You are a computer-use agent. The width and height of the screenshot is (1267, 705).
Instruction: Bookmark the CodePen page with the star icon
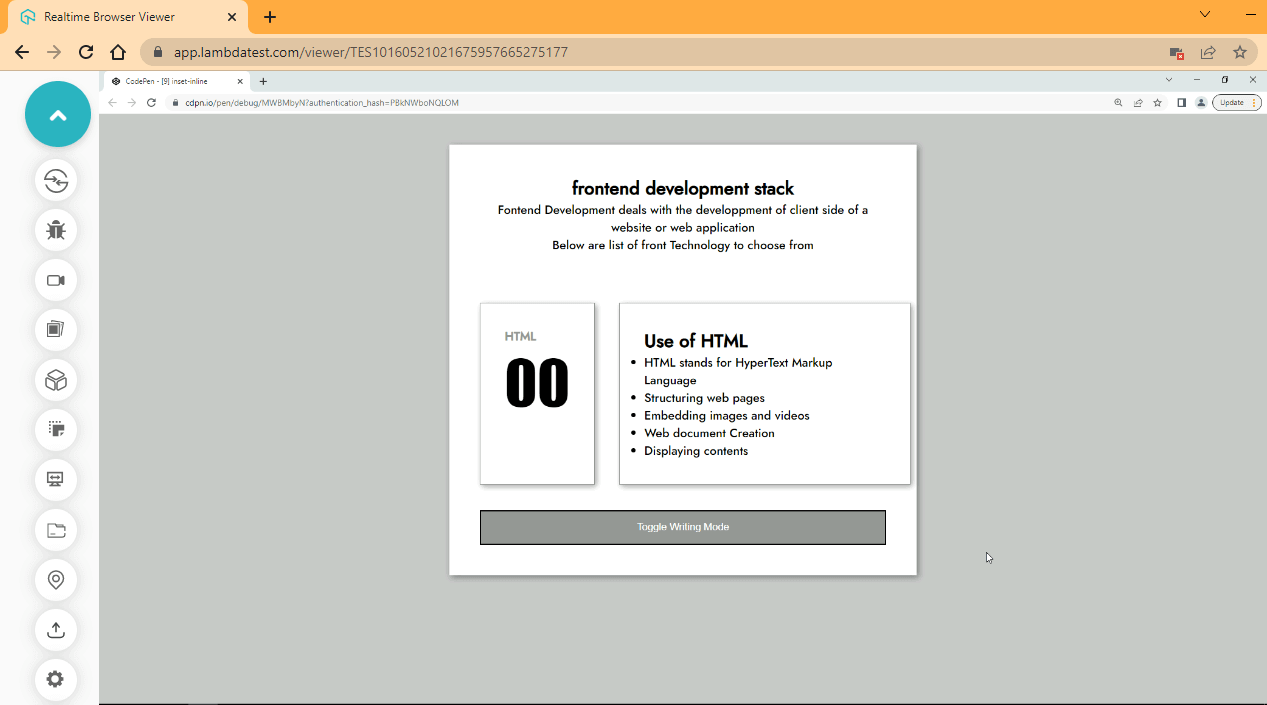pos(1157,102)
